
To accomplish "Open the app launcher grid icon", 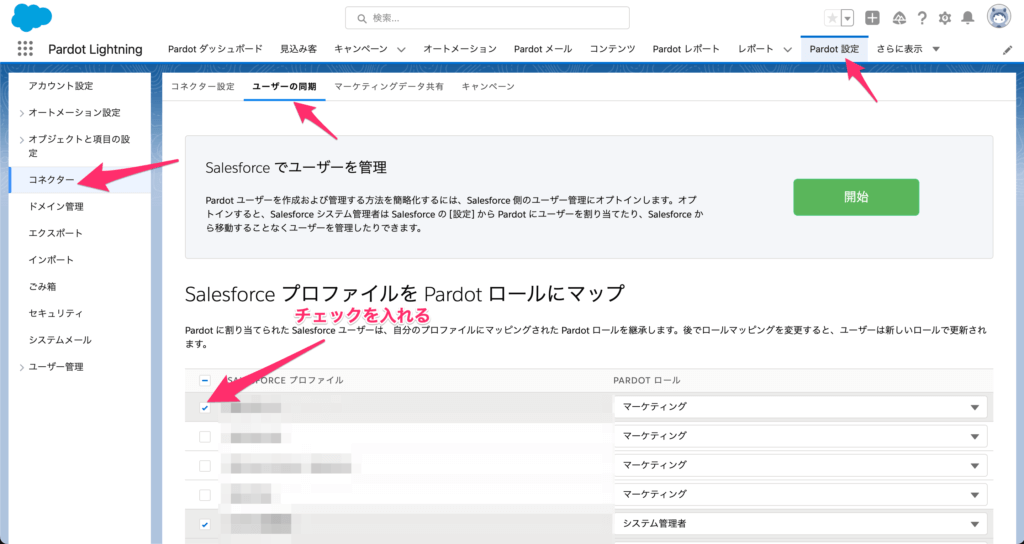I will tap(25, 49).
